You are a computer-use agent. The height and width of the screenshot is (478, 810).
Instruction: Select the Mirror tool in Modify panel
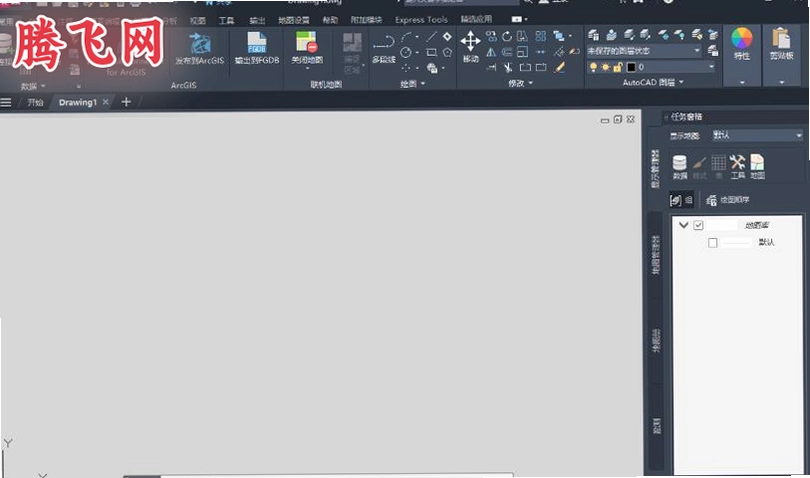click(x=491, y=52)
